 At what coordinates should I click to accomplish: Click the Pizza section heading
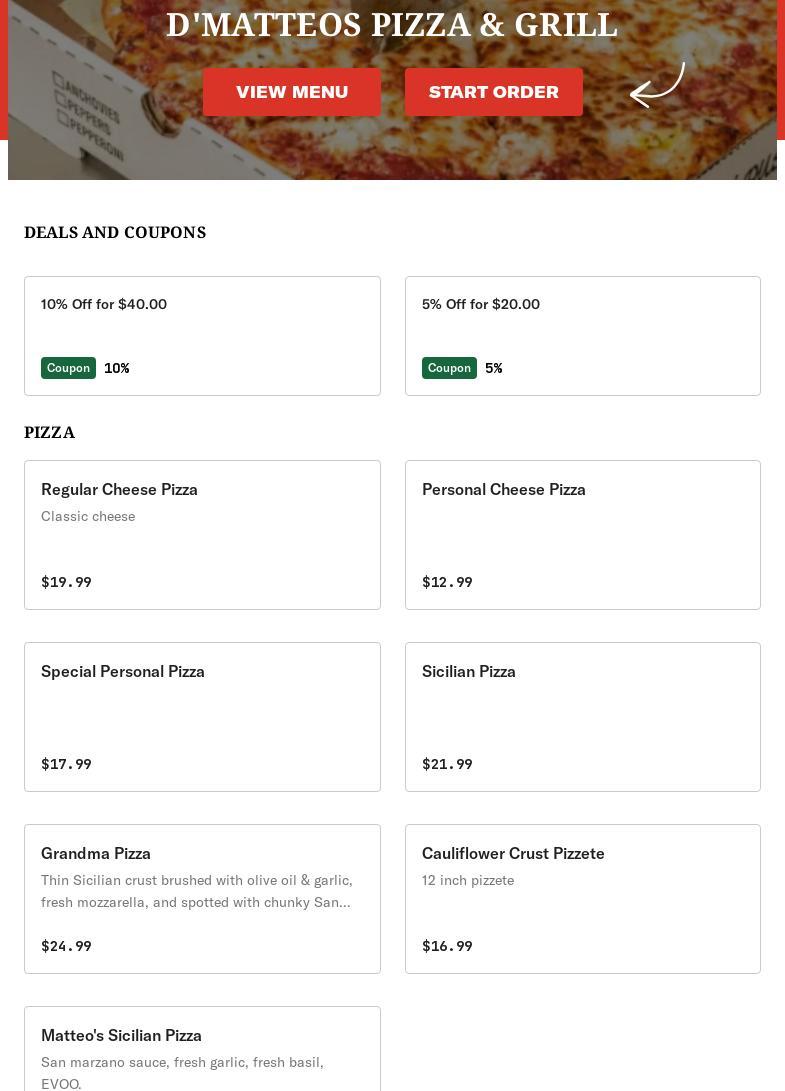(x=49, y=432)
